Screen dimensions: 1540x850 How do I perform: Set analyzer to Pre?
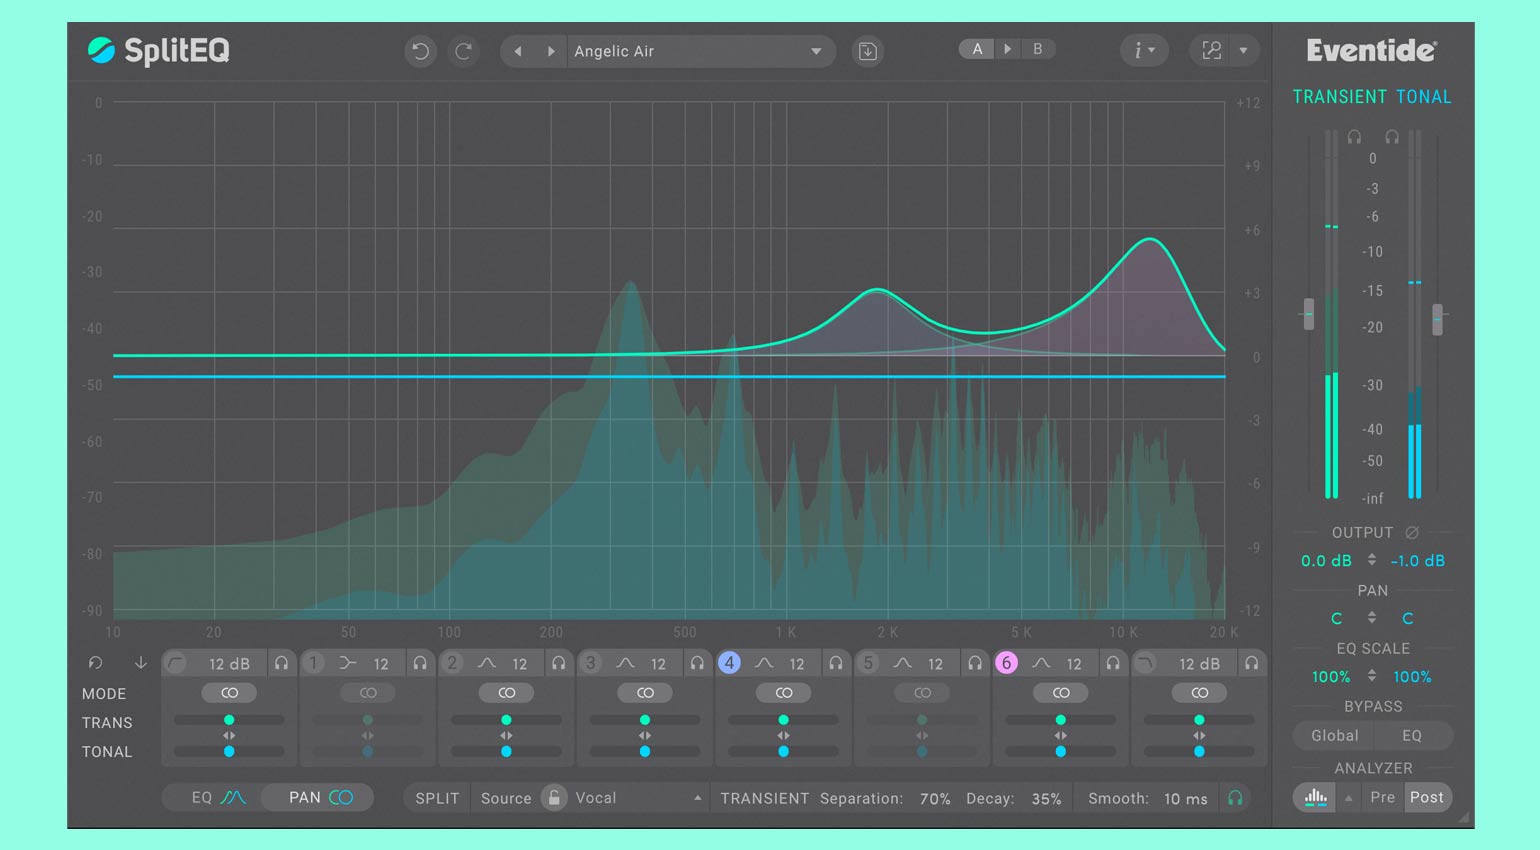pos(1382,797)
